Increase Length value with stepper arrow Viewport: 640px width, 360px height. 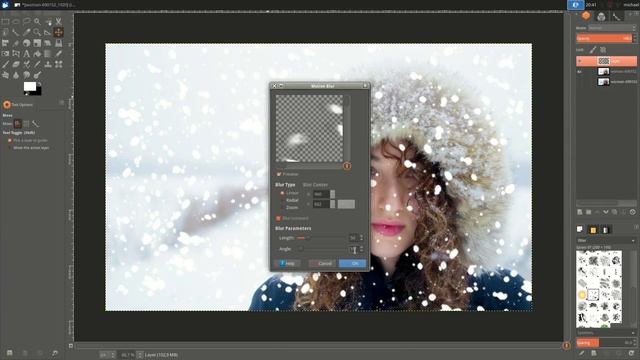coord(361,236)
